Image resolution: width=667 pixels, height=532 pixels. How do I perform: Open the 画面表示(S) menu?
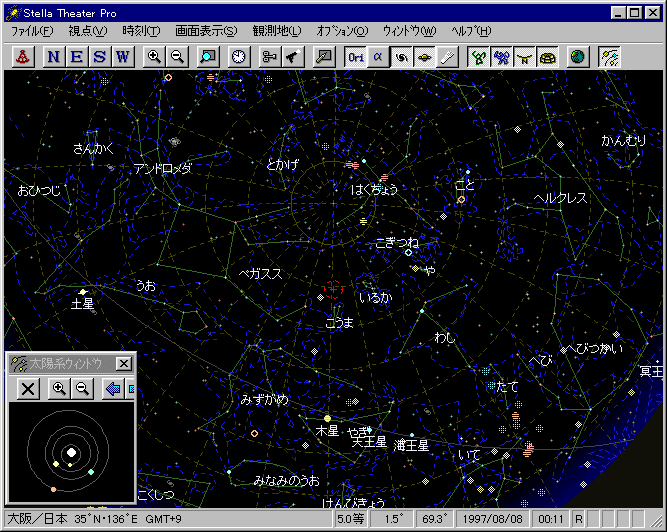pos(206,31)
